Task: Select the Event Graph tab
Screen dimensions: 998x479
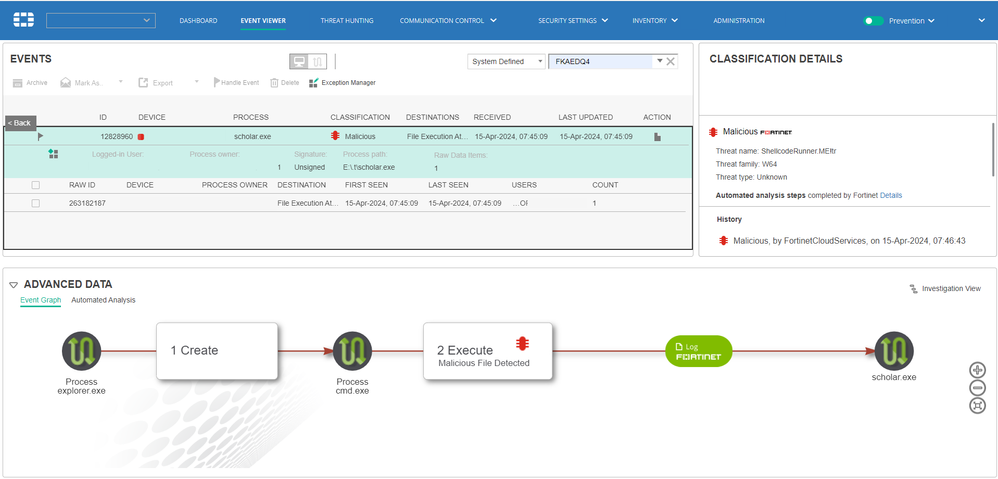Action: [41, 300]
